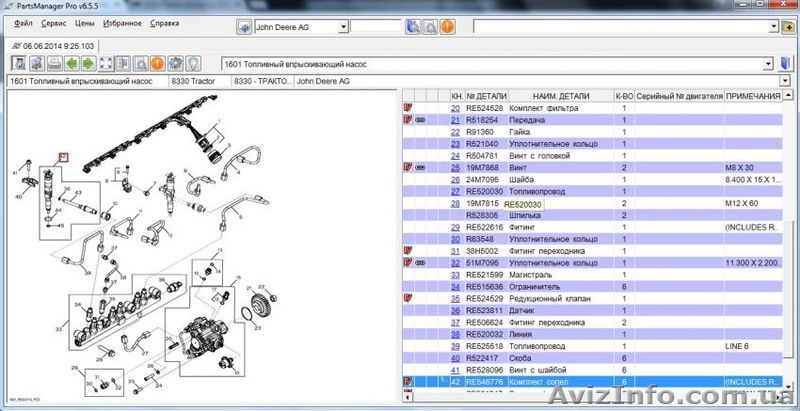
Task: Open the Избранное menu
Action: (x=120, y=22)
